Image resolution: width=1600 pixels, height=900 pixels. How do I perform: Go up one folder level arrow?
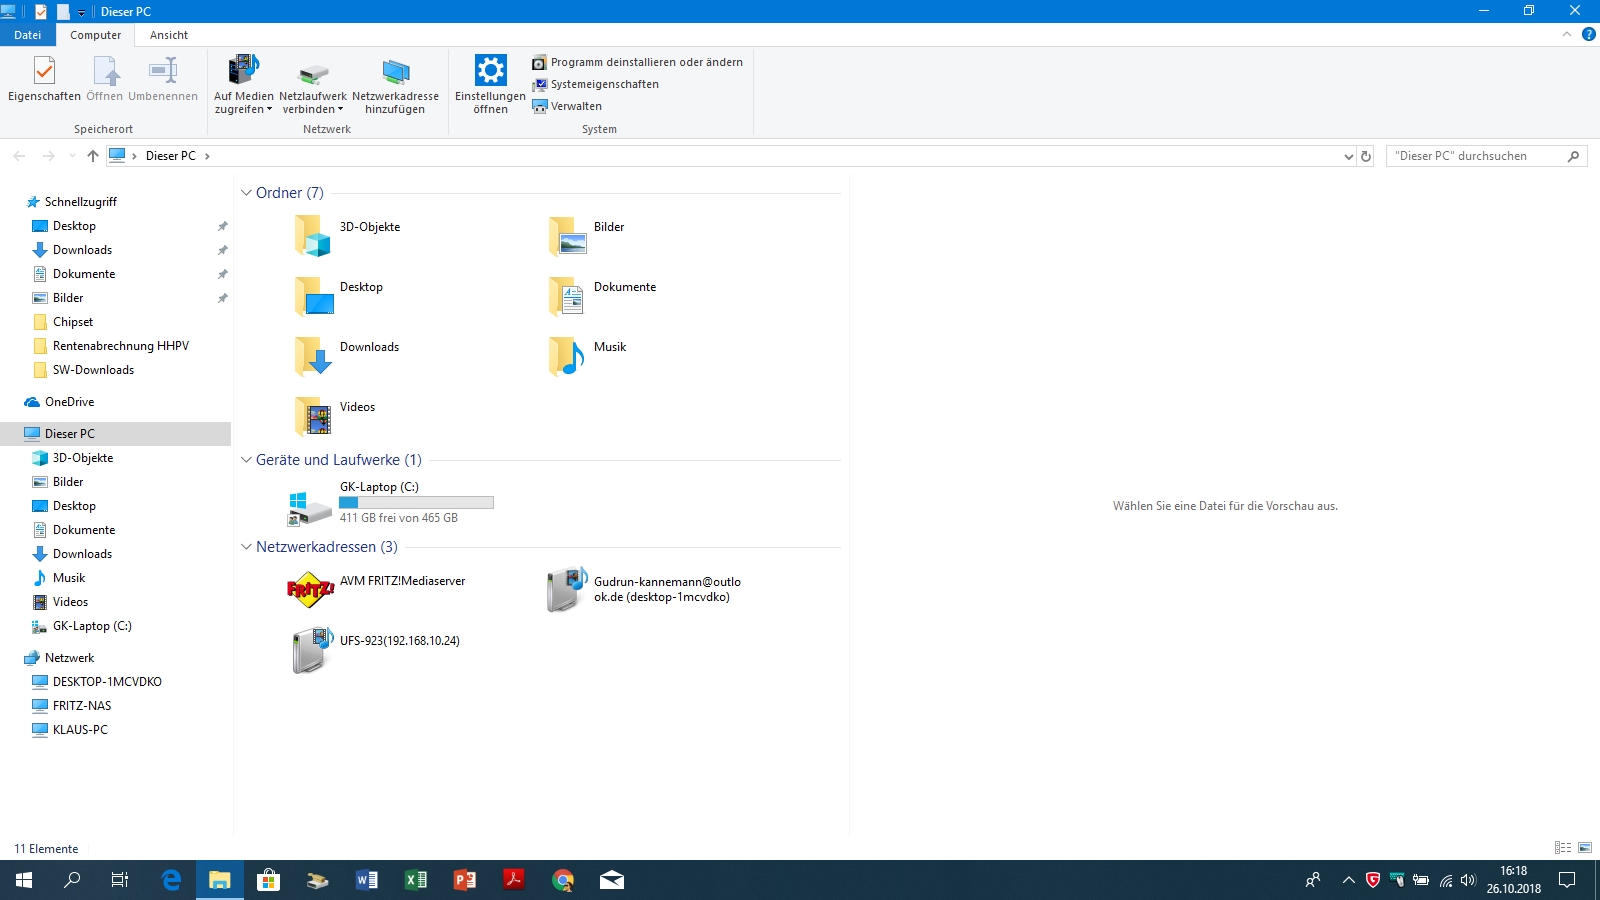(x=93, y=156)
